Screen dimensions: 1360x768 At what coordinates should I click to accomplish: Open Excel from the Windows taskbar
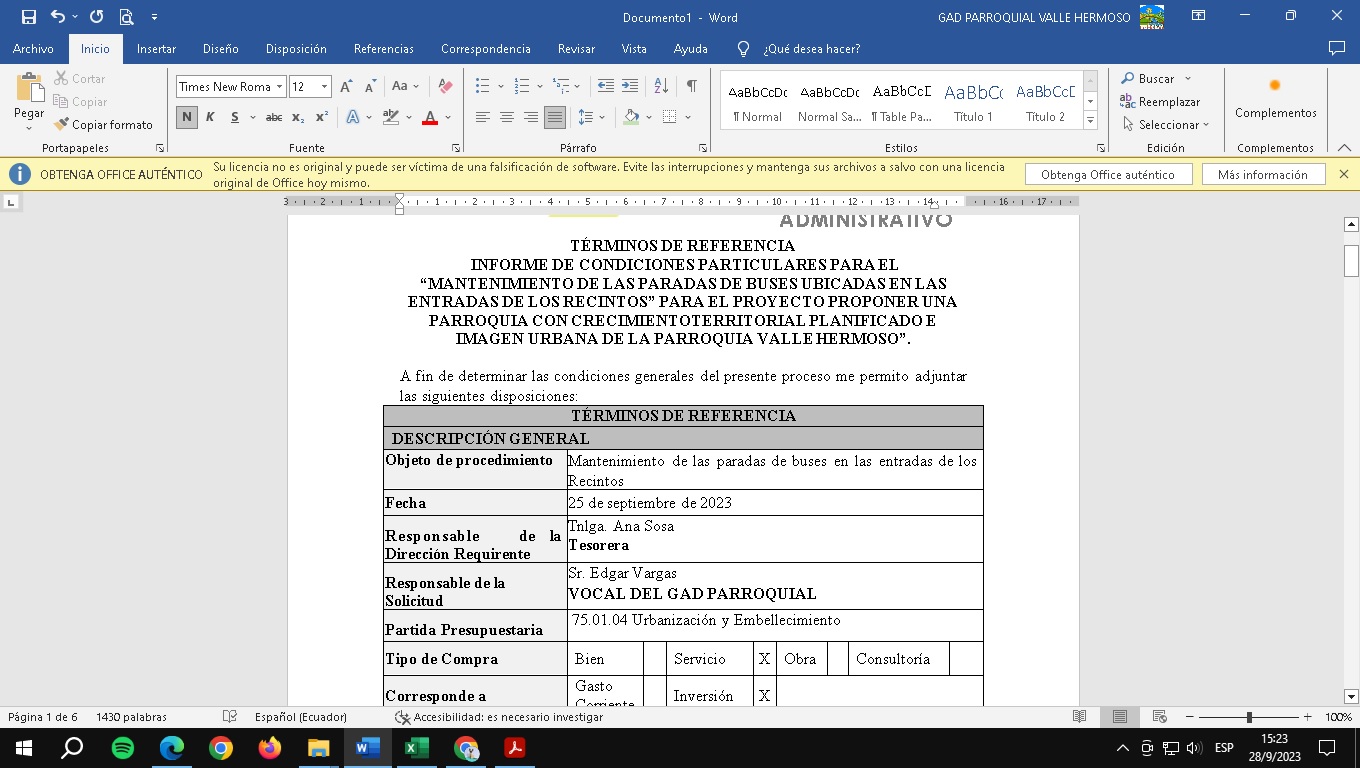coord(416,748)
